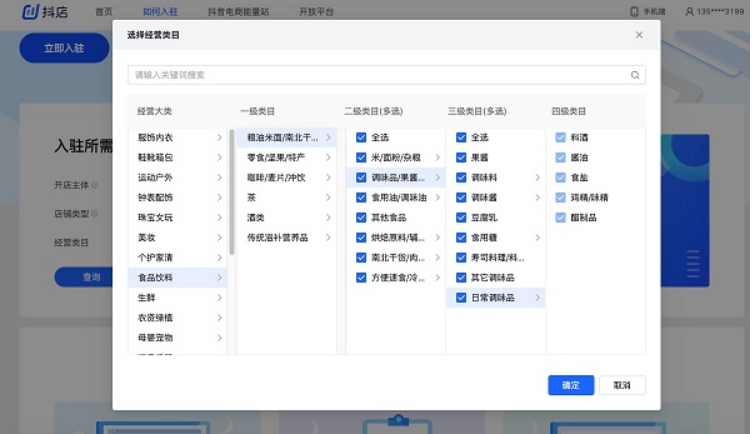Select 珠宝文玩 in 经营大类 list
Image resolution: width=752 pixels, height=434 pixels.
[177, 218]
